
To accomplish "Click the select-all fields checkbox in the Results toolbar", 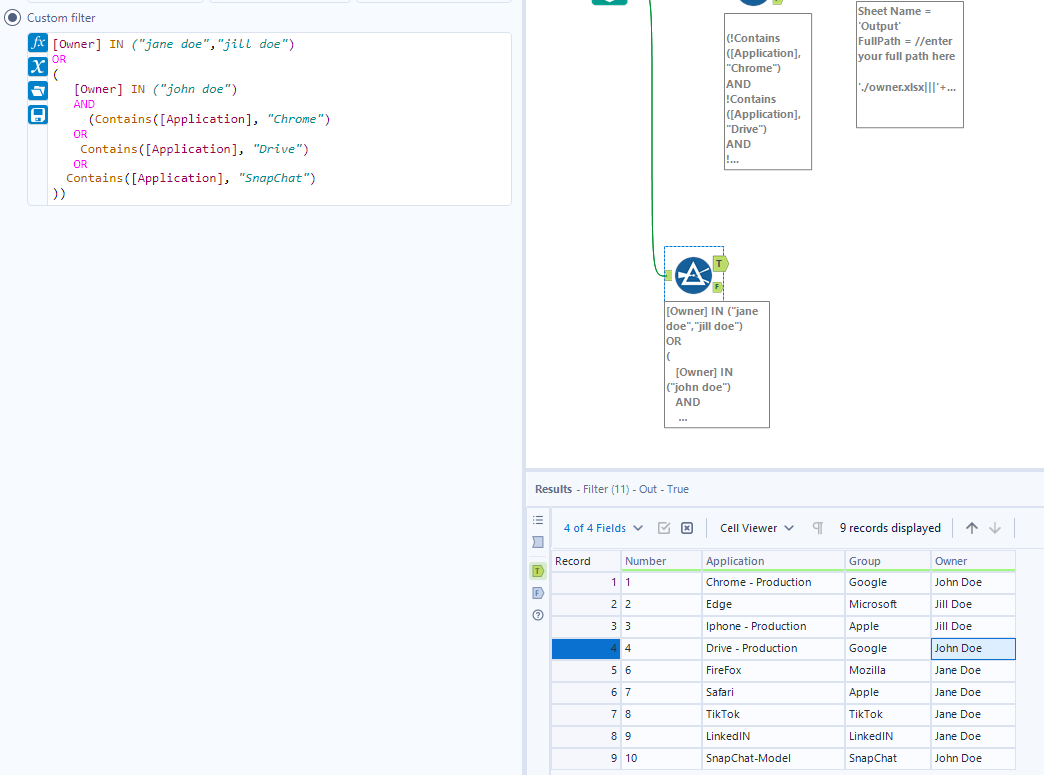I will tap(665, 527).
